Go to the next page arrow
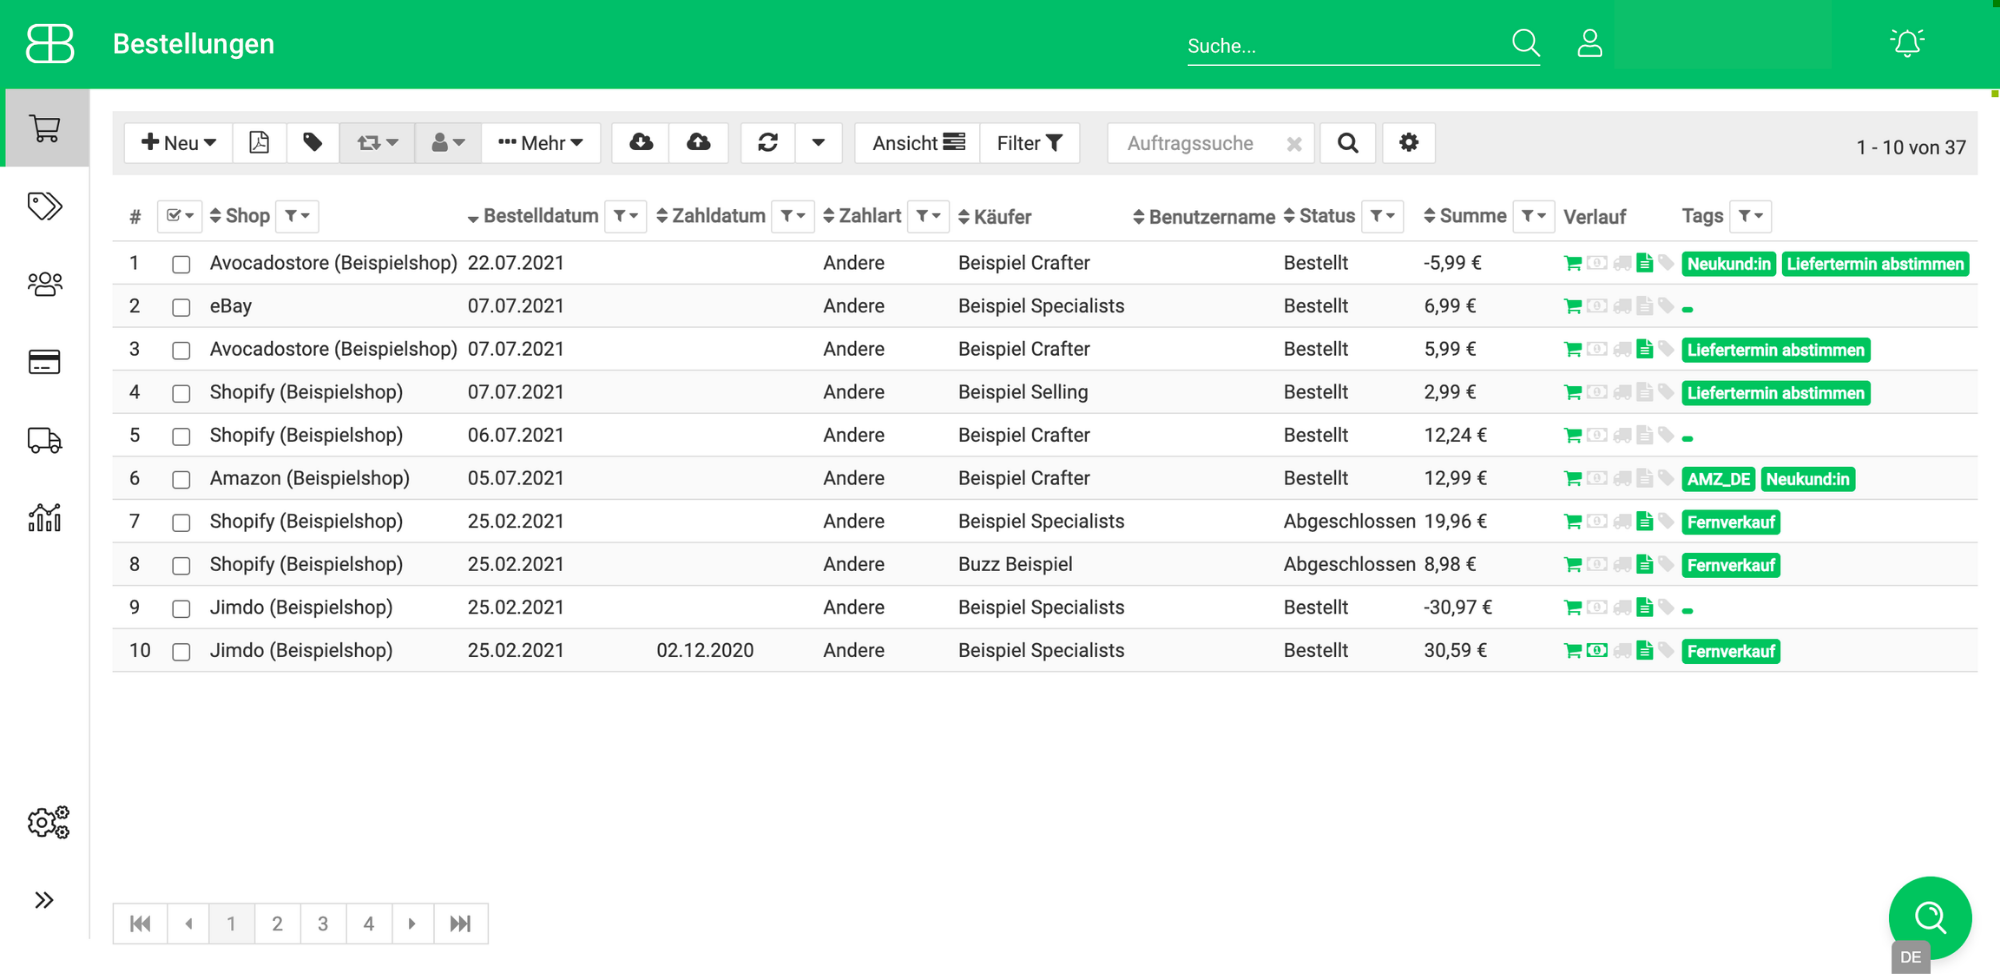 click(x=412, y=923)
